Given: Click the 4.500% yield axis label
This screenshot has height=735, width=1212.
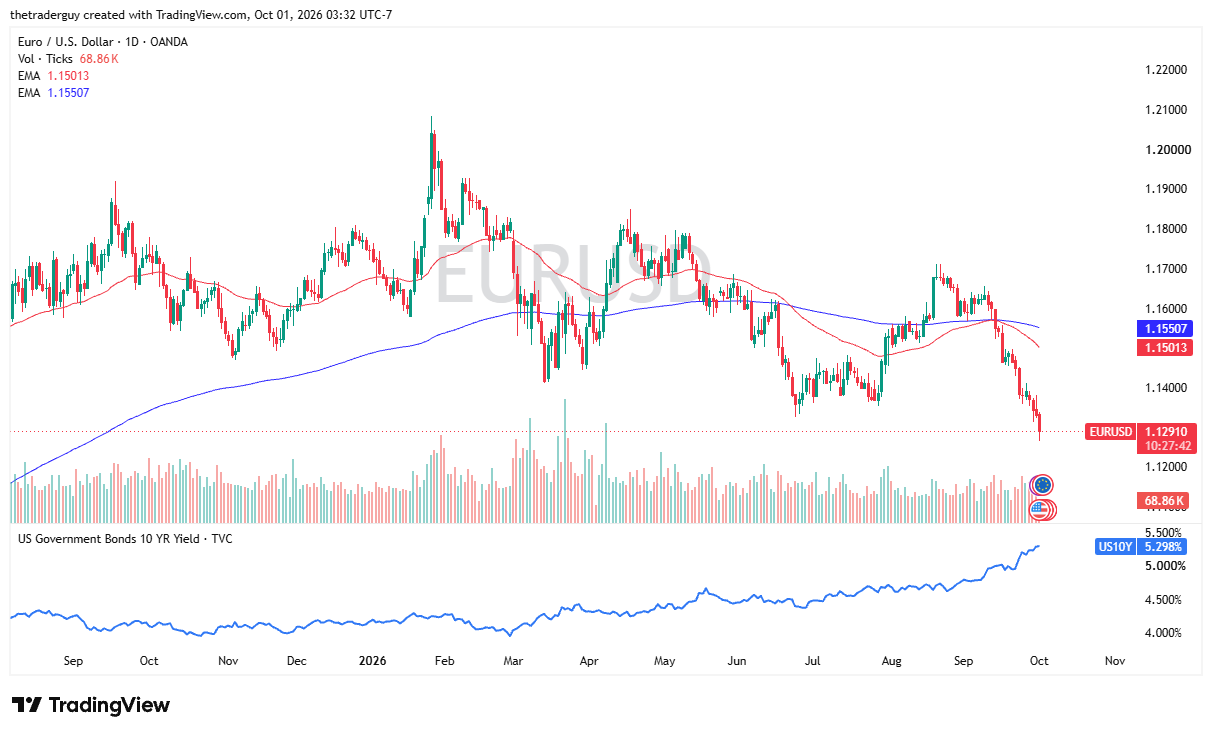Looking at the screenshot, I should pyautogui.click(x=1164, y=600).
